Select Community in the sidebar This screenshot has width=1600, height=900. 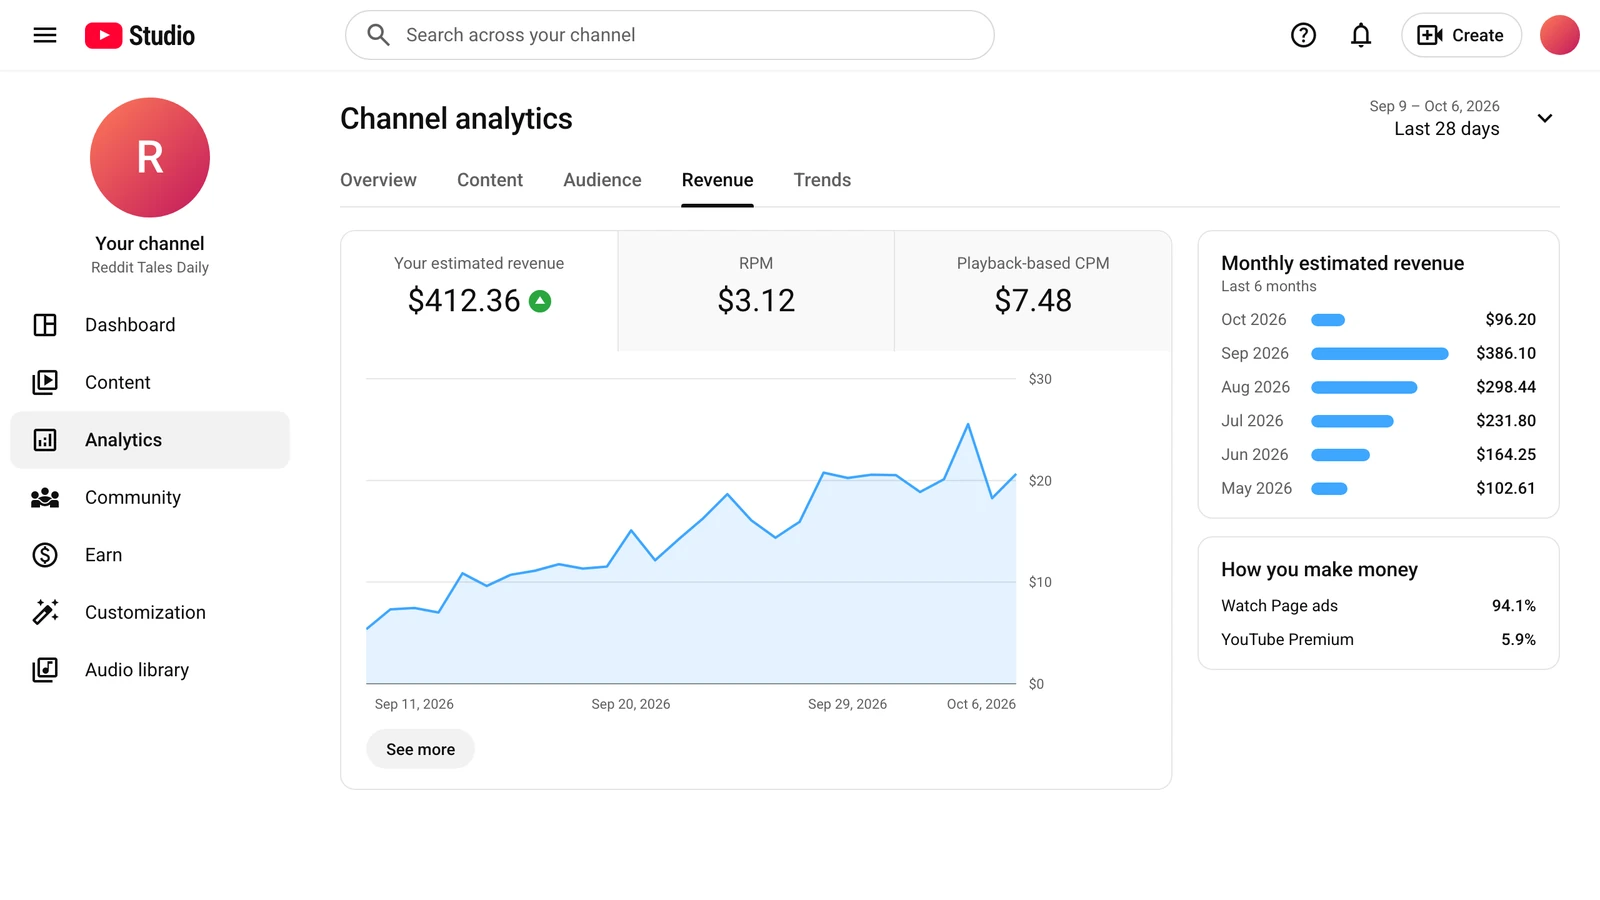coord(150,497)
